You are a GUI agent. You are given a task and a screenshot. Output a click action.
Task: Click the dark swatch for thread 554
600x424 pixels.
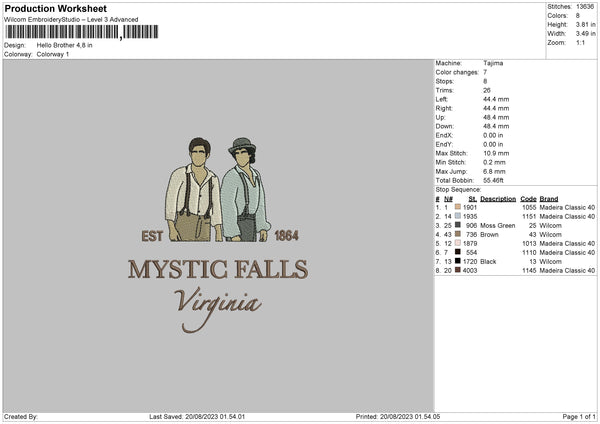coord(458,252)
